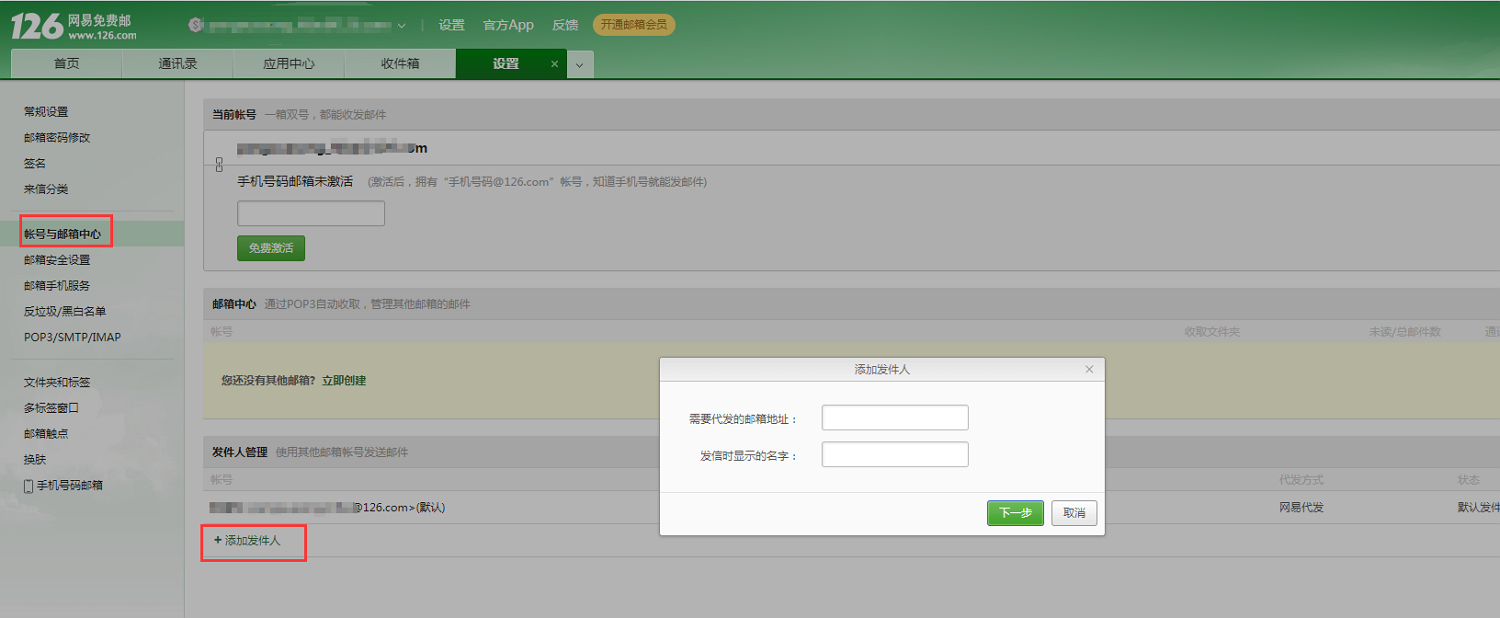Click the 免费激活 button
Image resolution: width=1500 pixels, height=618 pixels.
[x=271, y=248]
